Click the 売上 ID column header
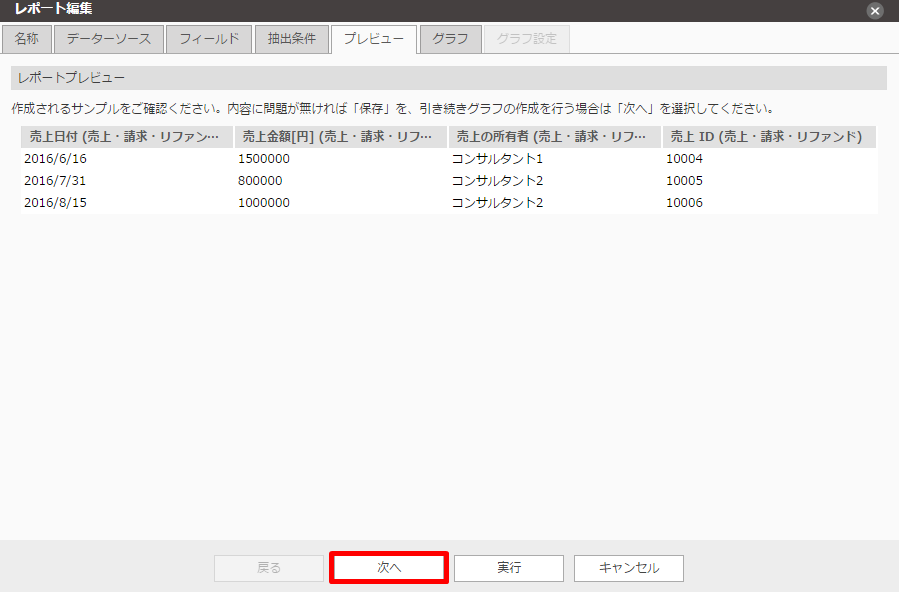The height and width of the screenshot is (592, 899). (x=769, y=137)
